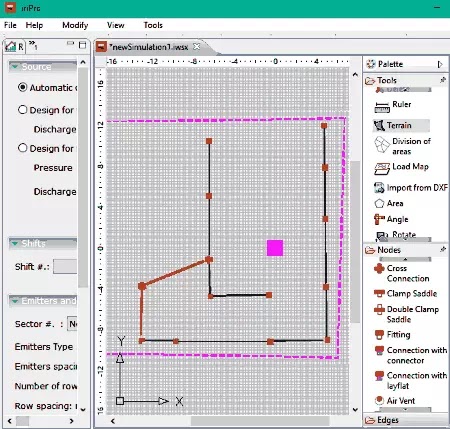The width and height of the screenshot is (450, 429).
Task: Click the canvas vertical scrollbar thumb
Action: pos(355,242)
